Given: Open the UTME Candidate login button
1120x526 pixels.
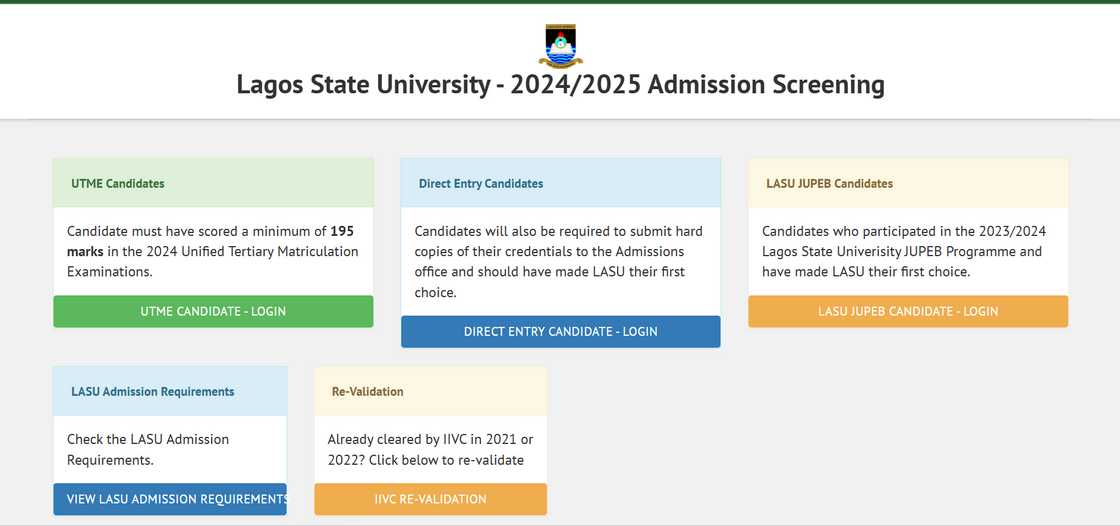Looking at the screenshot, I should 213,311.
